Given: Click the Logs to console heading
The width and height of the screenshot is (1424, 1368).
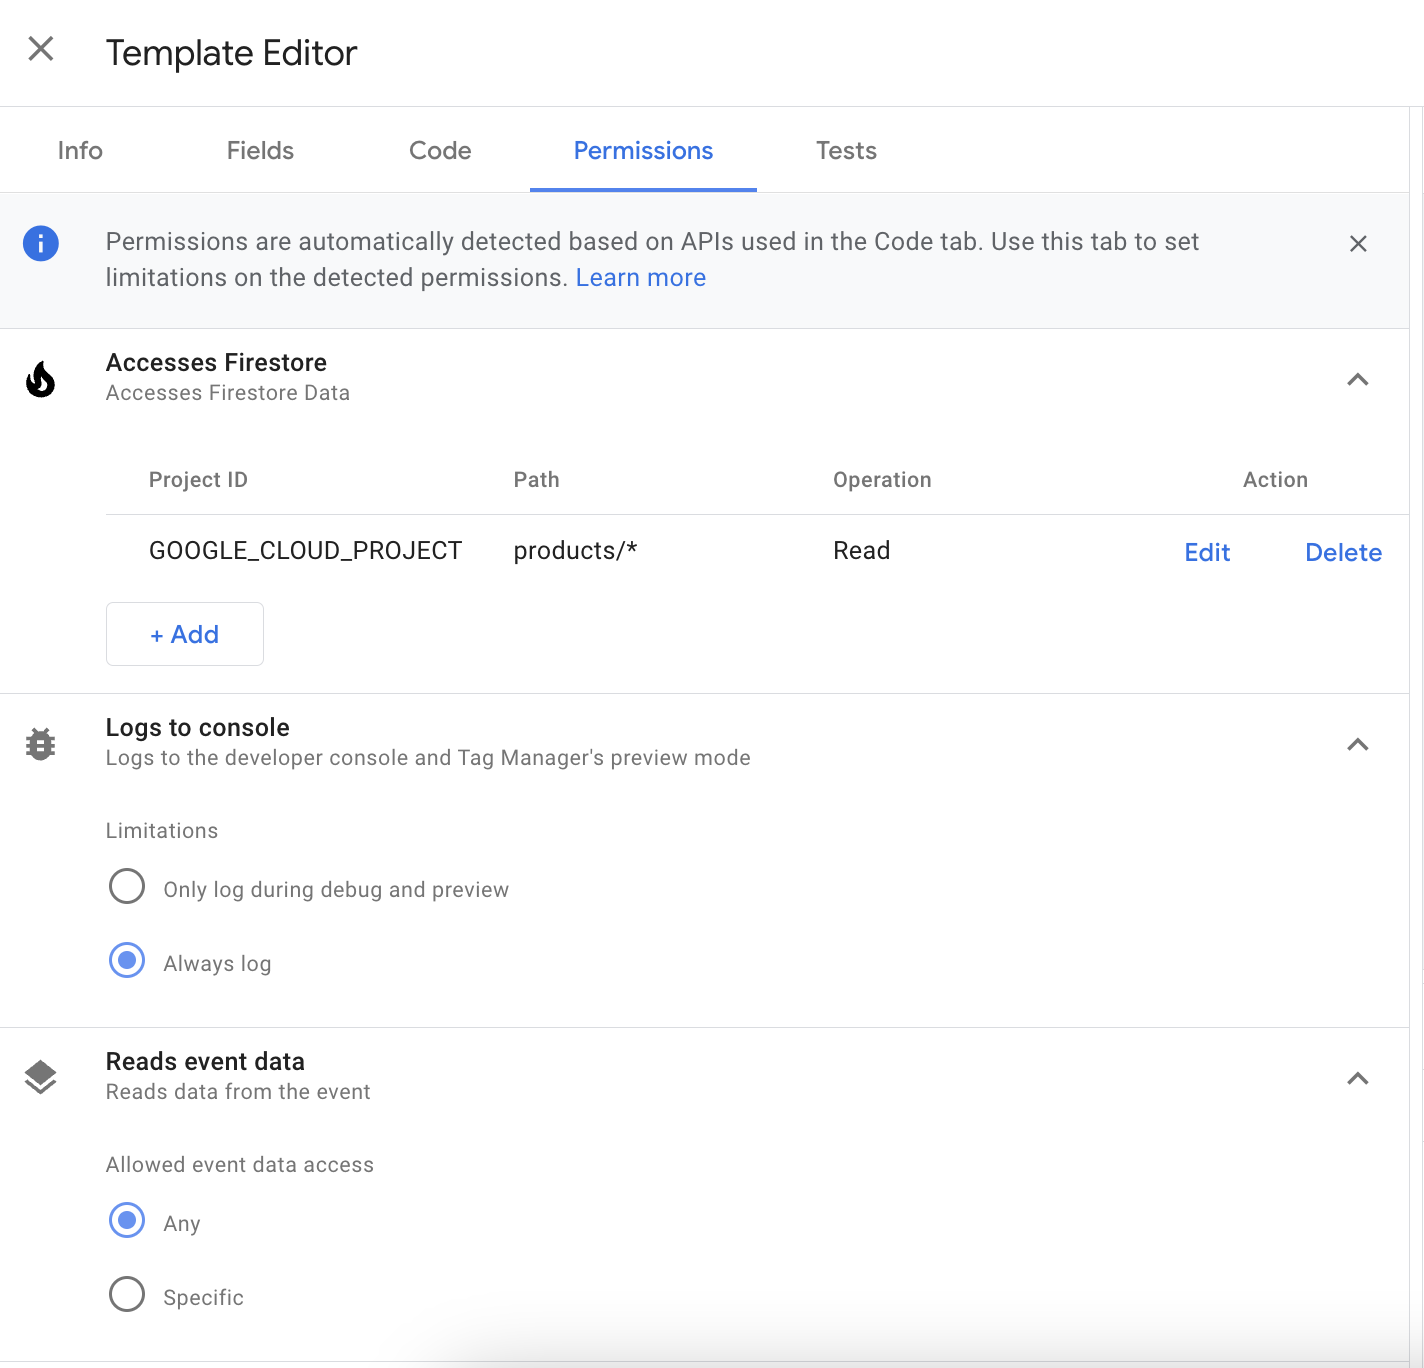Looking at the screenshot, I should pyautogui.click(x=198, y=727).
